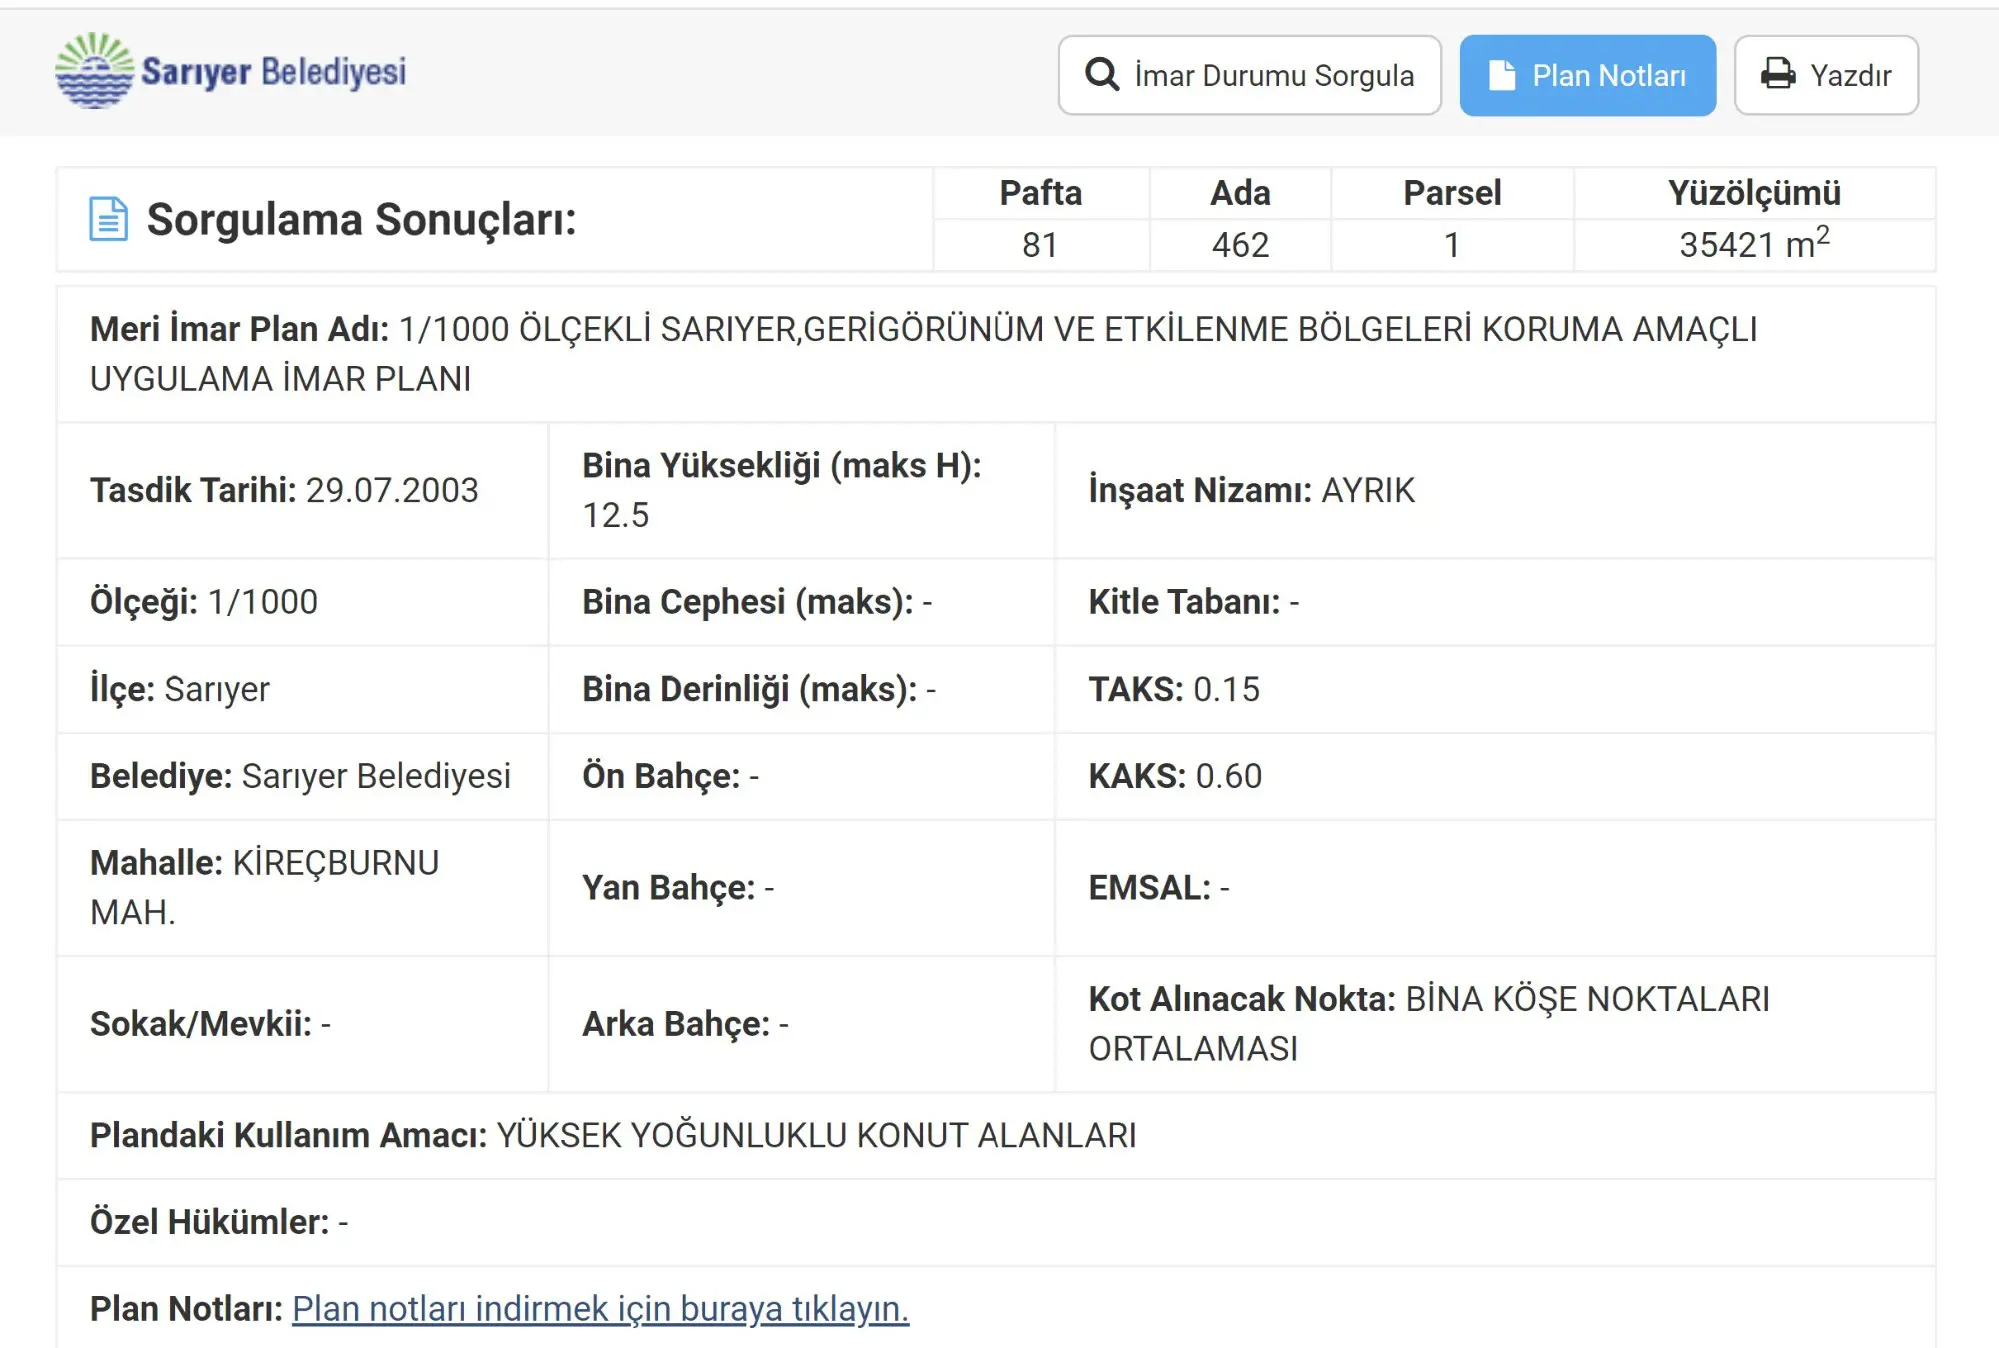Select Yüzölçümü value 35421 m²
Viewport: 1999px width, 1348px height.
1754,243
